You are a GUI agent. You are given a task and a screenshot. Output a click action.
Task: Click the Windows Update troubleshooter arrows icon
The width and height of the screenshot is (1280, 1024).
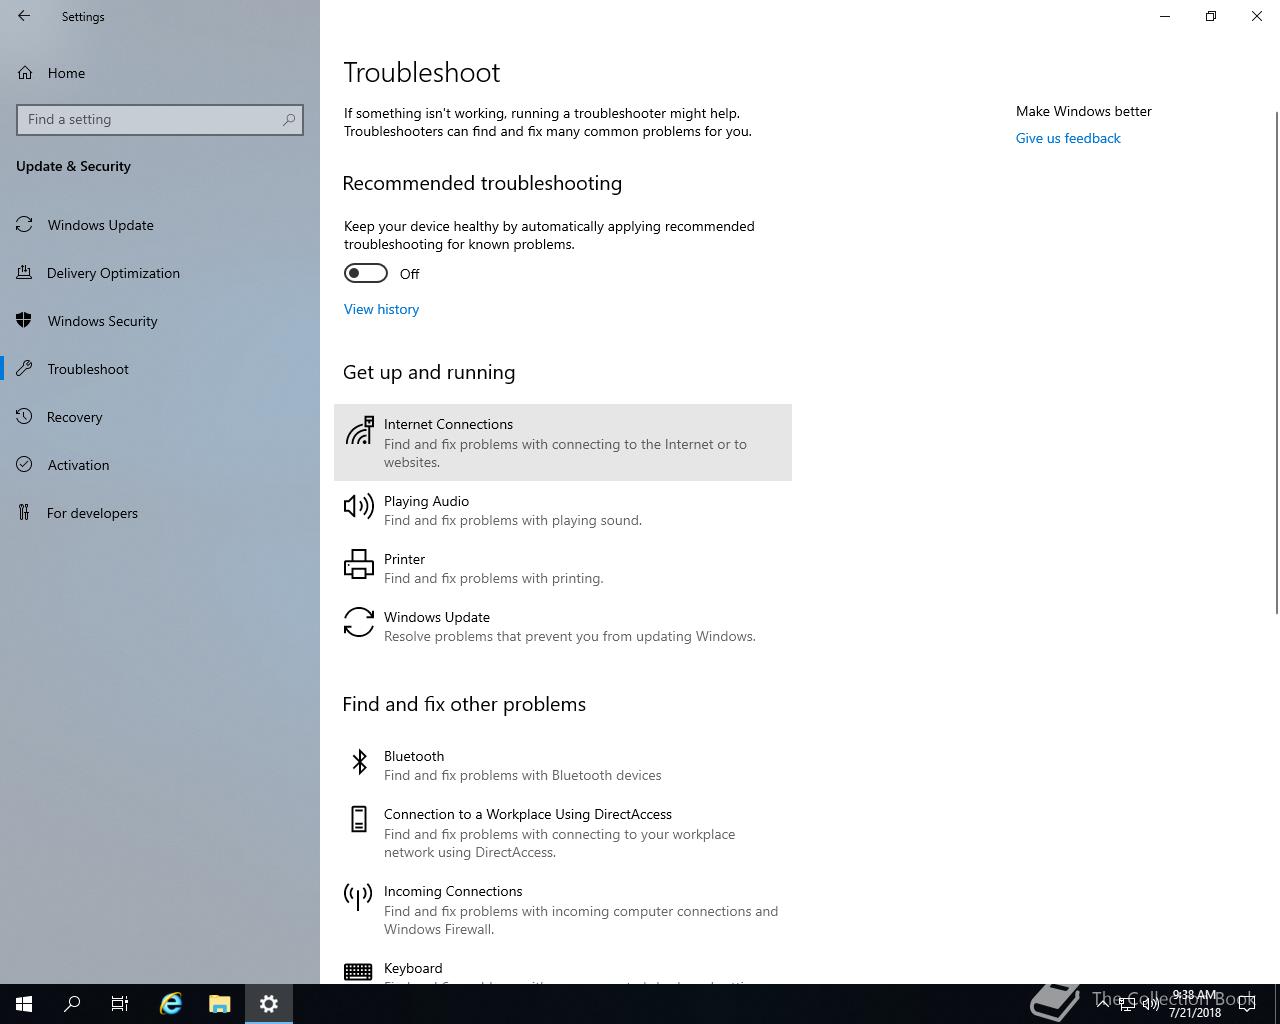pos(359,622)
